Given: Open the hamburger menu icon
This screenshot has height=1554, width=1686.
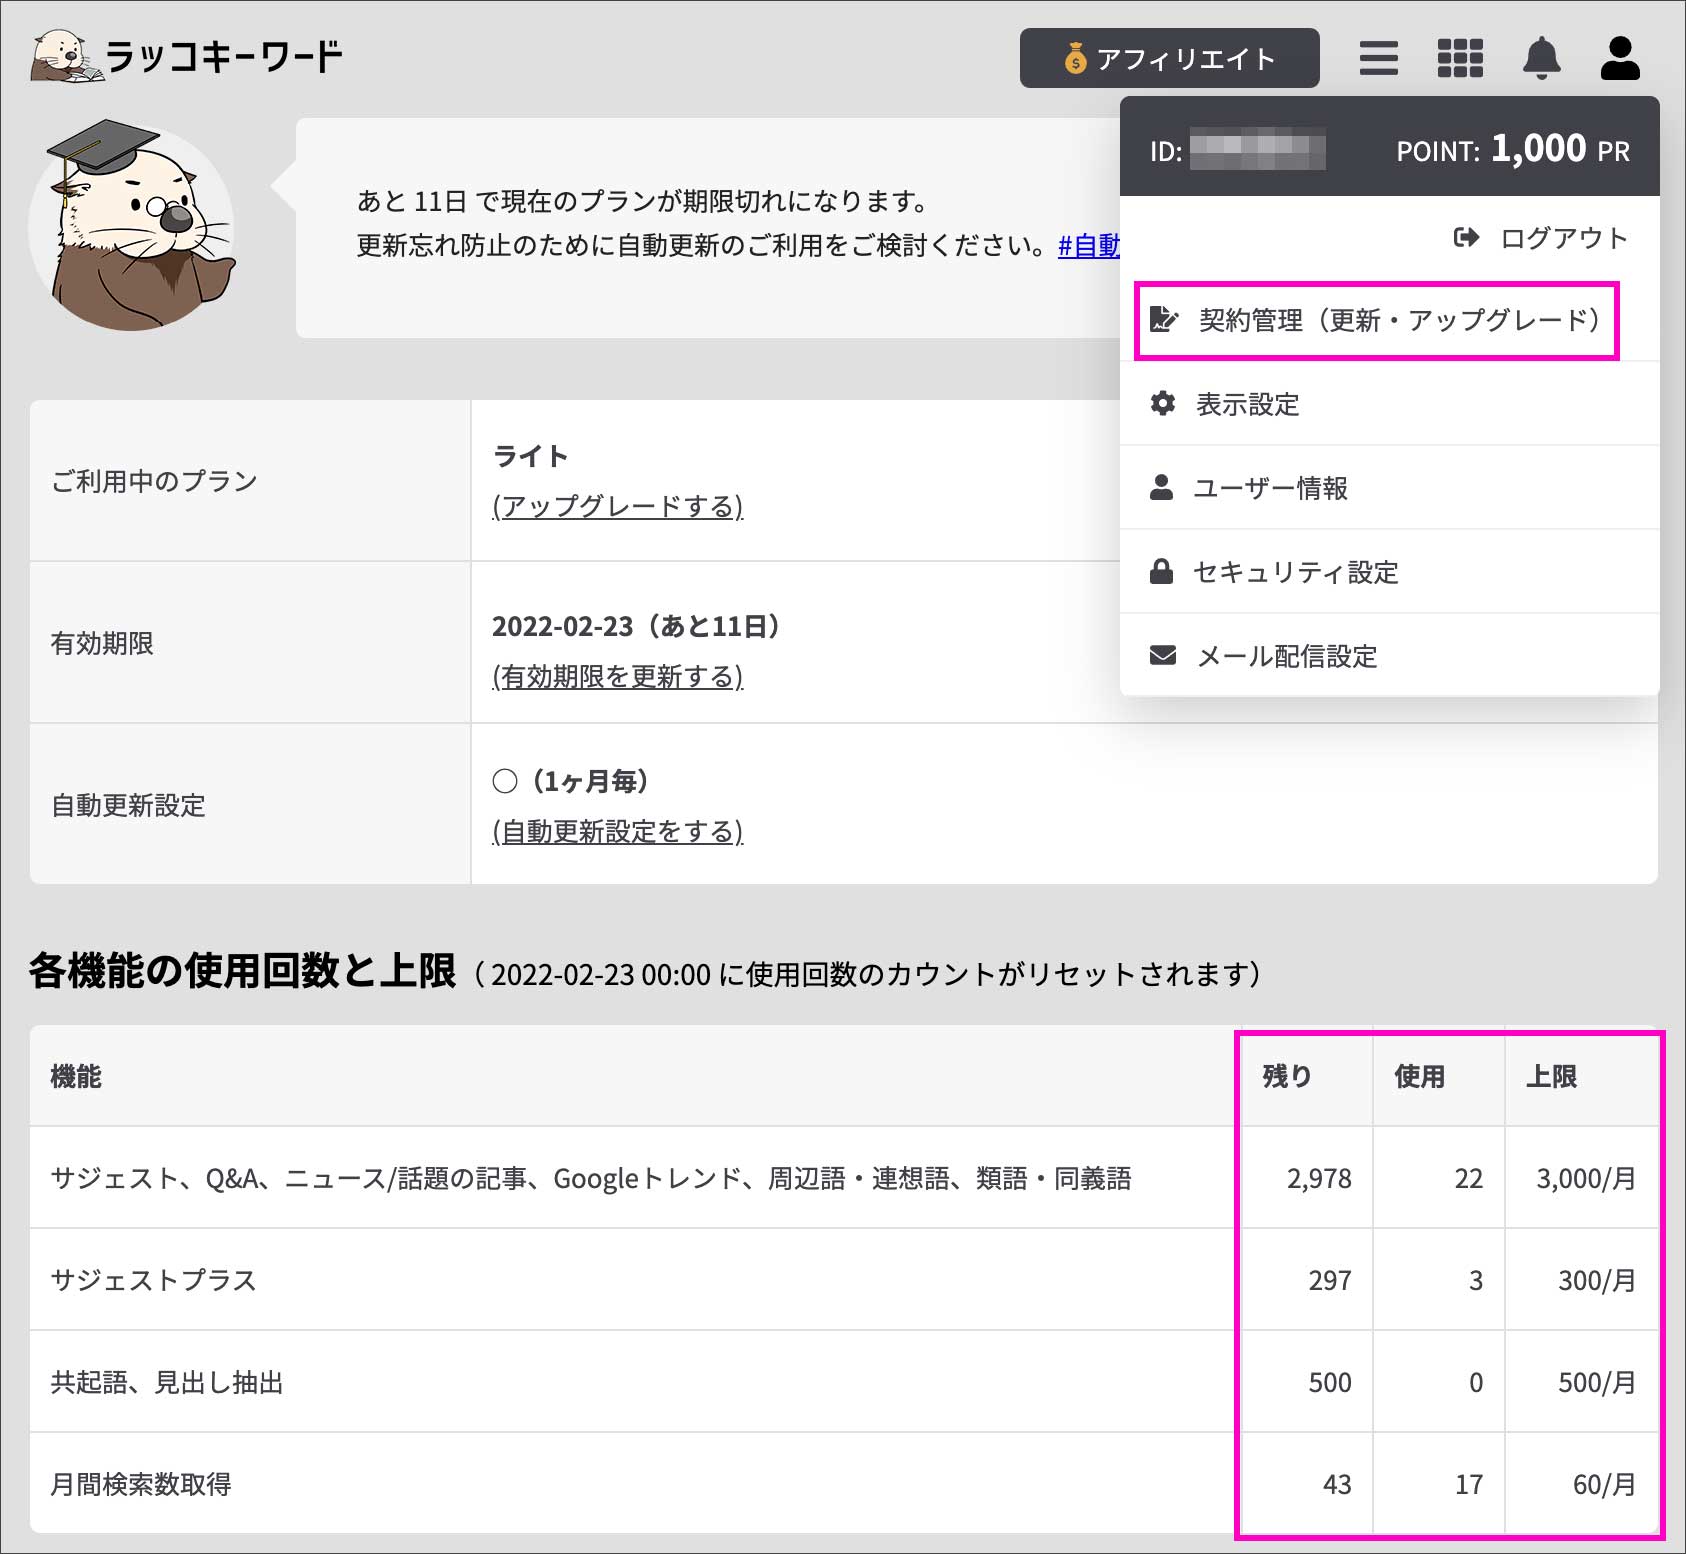Looking at the screenshot, I should [x=1378, y=58].
